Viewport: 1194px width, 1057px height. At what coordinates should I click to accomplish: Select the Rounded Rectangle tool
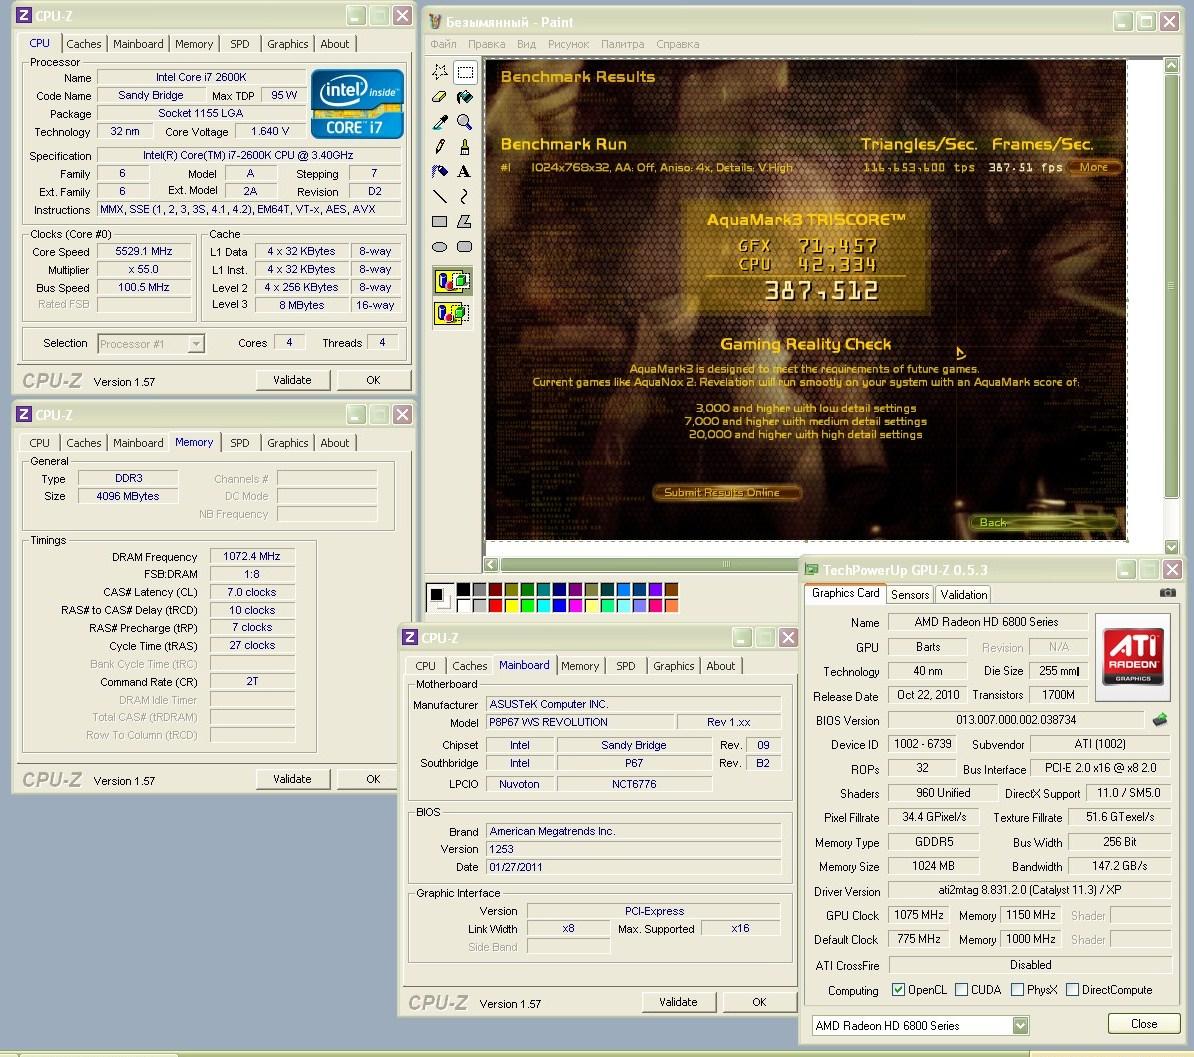[465, 247]
